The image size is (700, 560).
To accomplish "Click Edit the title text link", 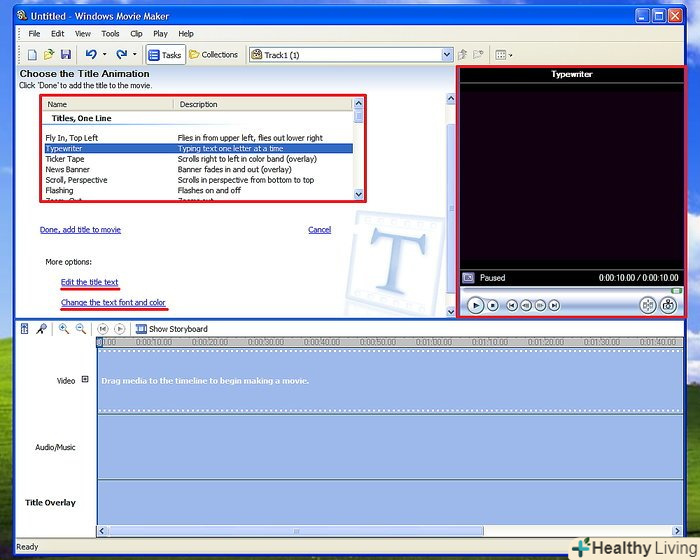I will tap(89, 282).
